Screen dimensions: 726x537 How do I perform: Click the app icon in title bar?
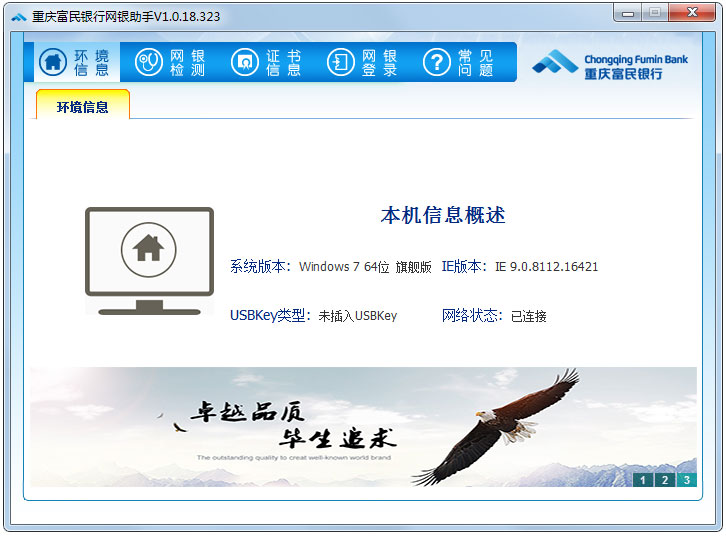[x=19, y=17]
